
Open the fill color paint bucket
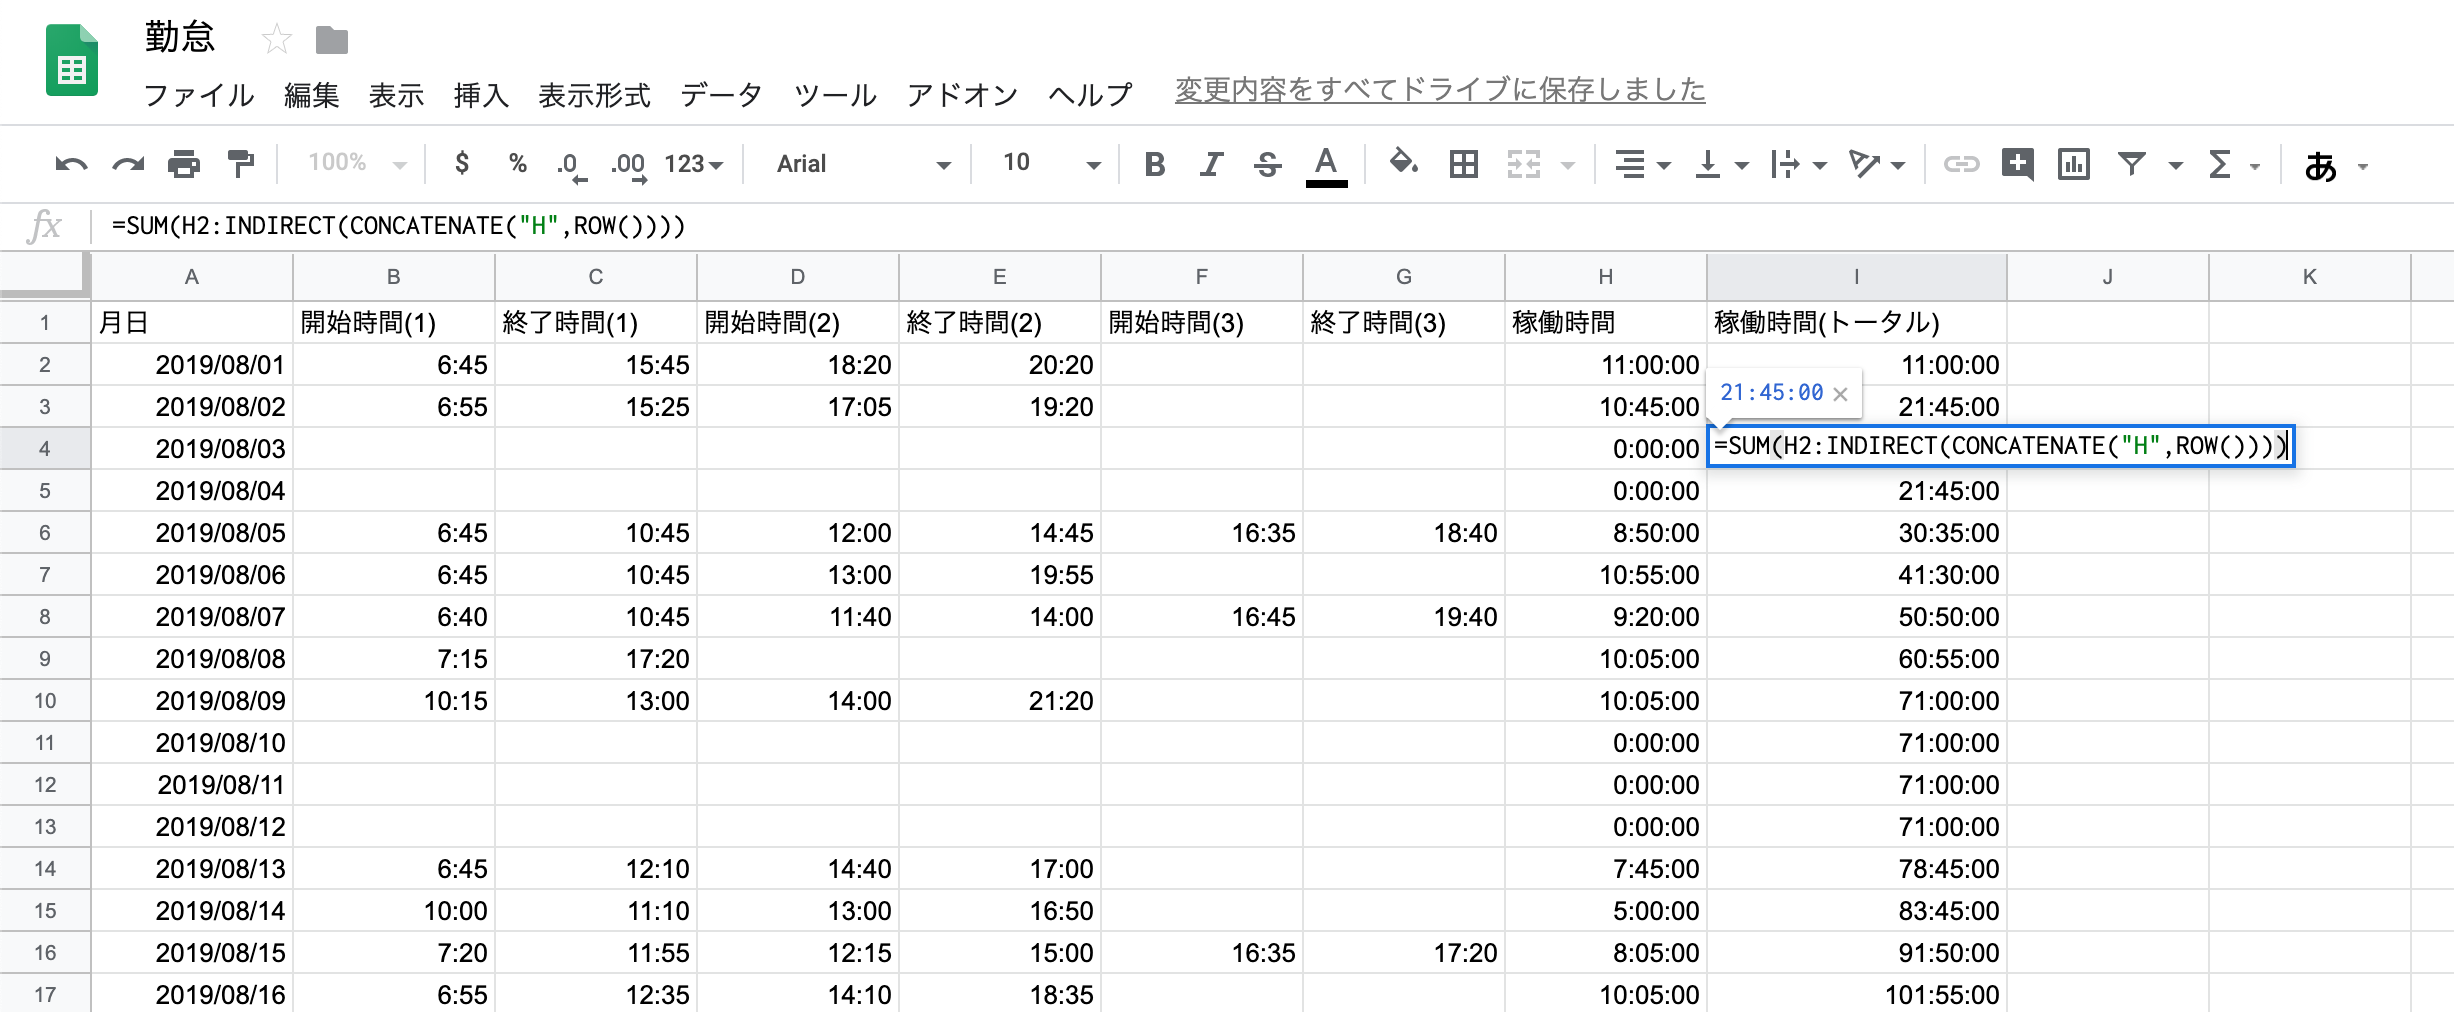click(1404, 162)
